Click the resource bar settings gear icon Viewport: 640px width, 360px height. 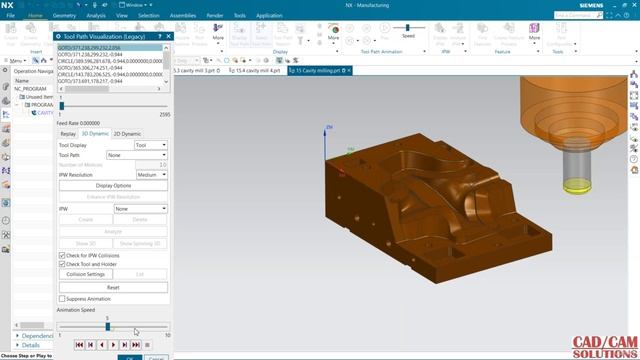pos(5,70)
